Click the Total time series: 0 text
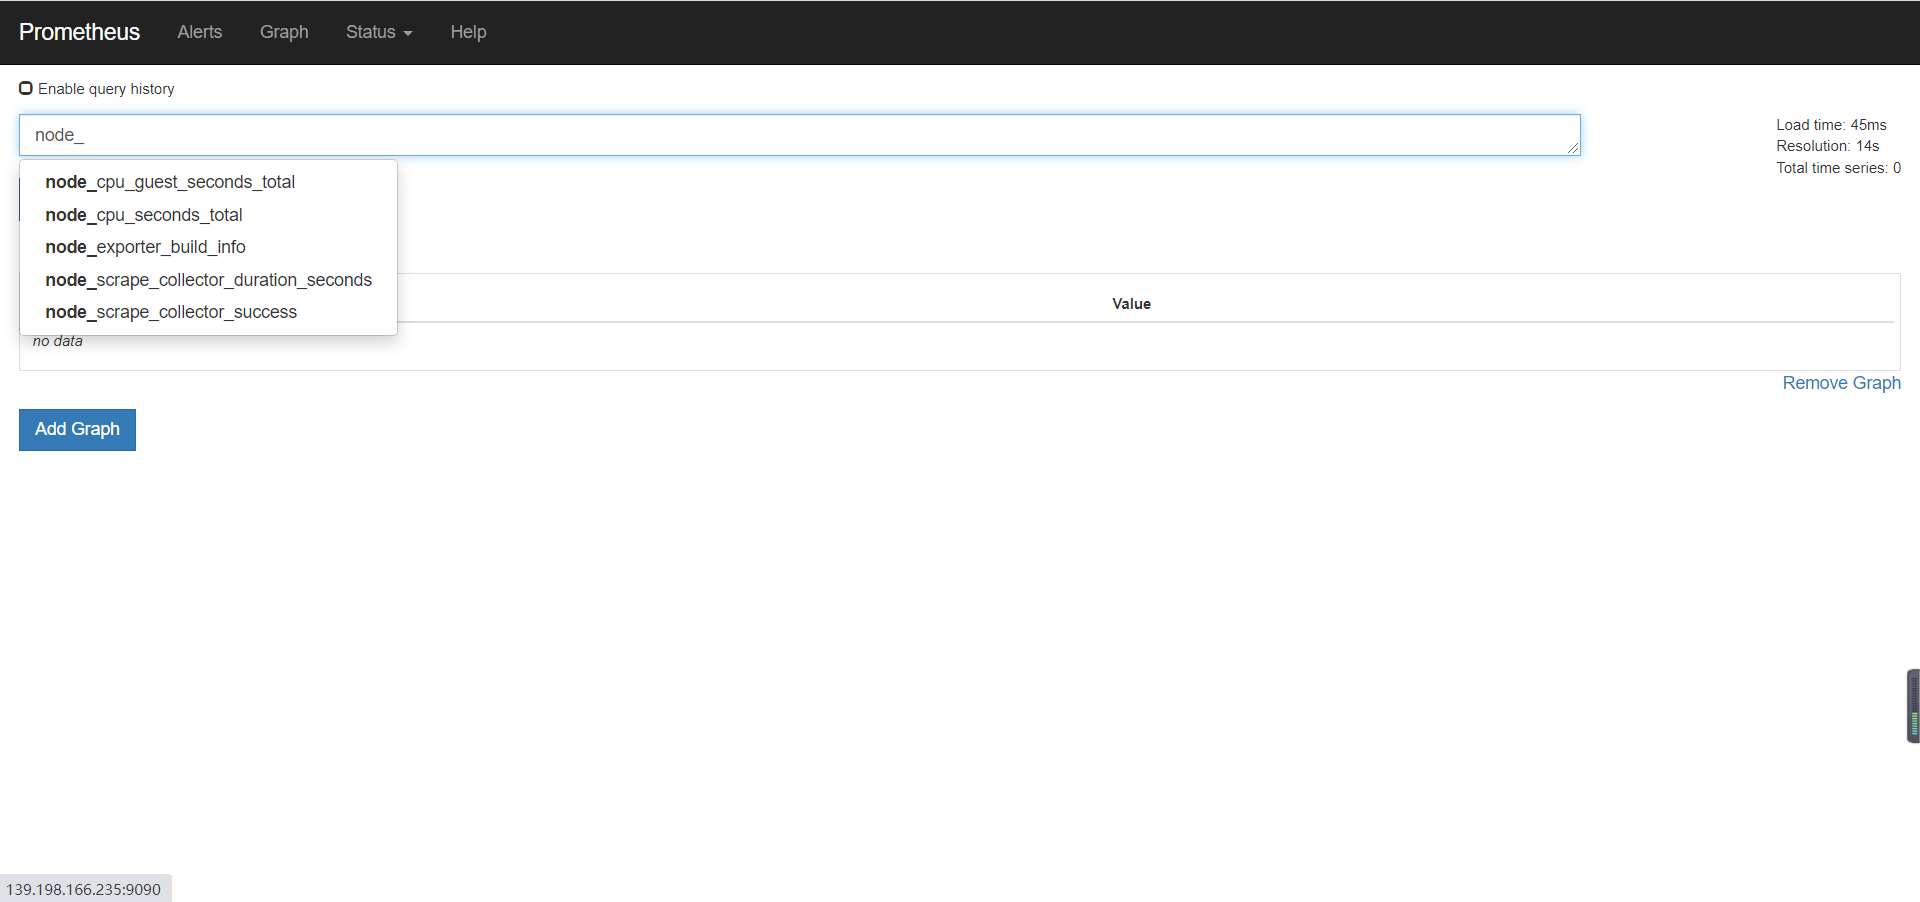Image resolution: width=1920 pixels, height=902 pixels. 1838,168
